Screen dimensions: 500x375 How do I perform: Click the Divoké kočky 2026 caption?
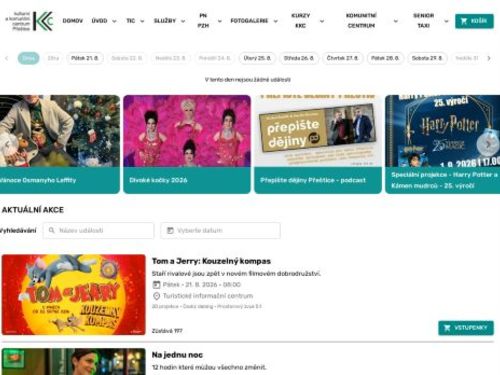[158, 180]
